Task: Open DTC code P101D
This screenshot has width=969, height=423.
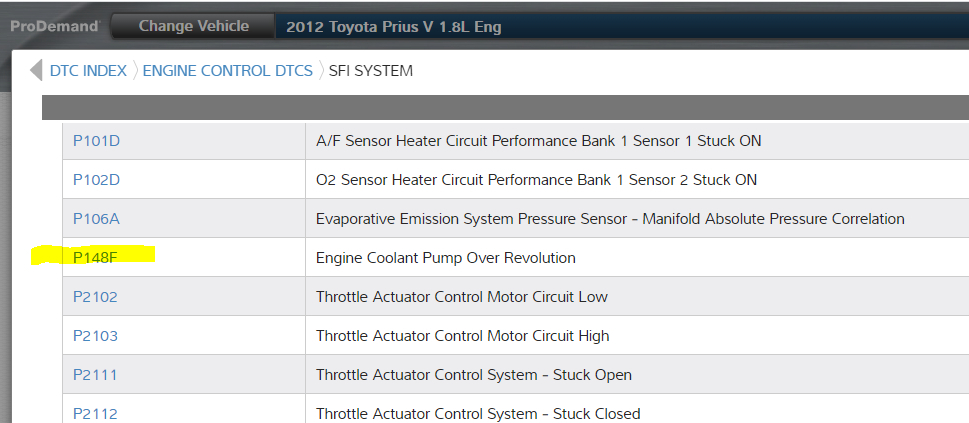Action: (96, 141)
